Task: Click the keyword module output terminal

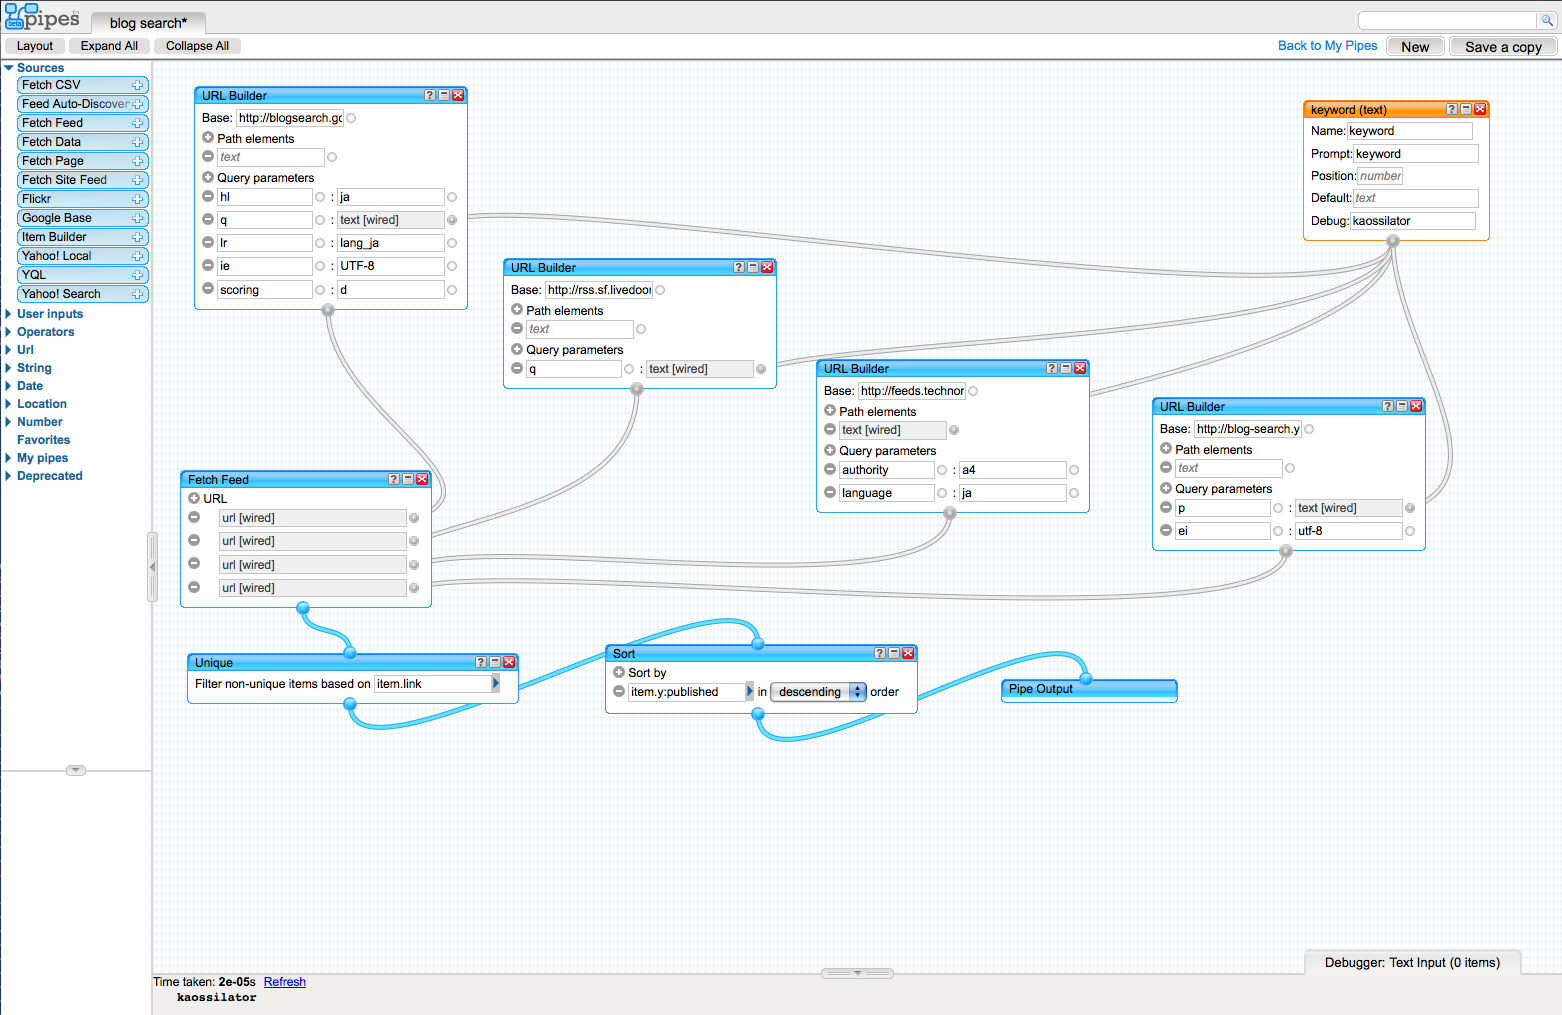Action: 1393,241
